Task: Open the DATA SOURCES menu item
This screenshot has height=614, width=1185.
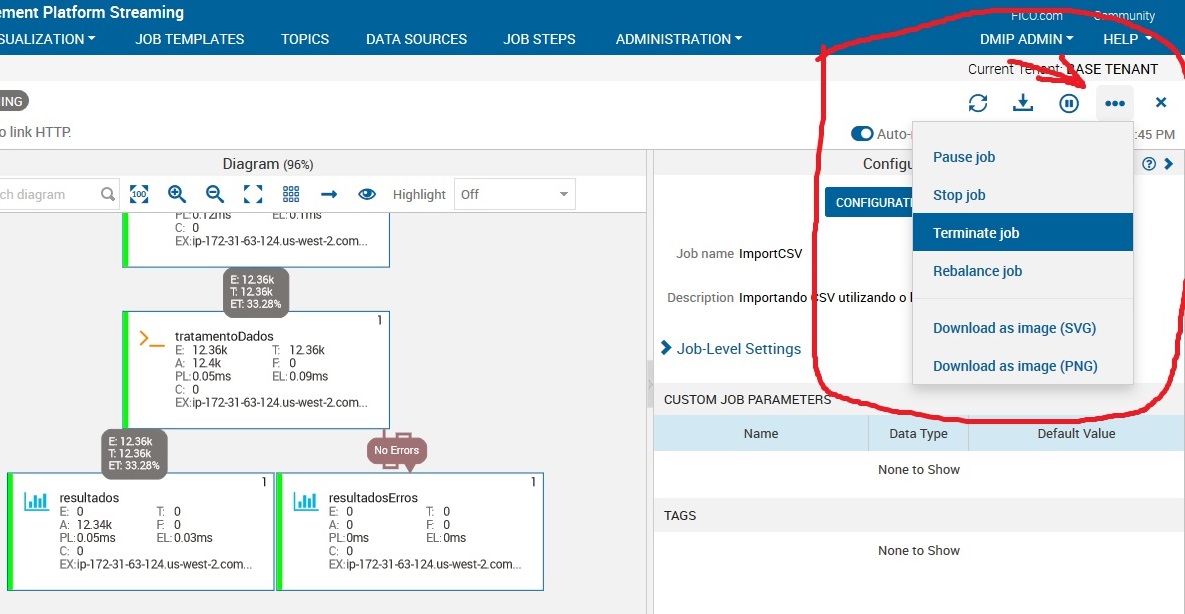Action: pos(416,39)
